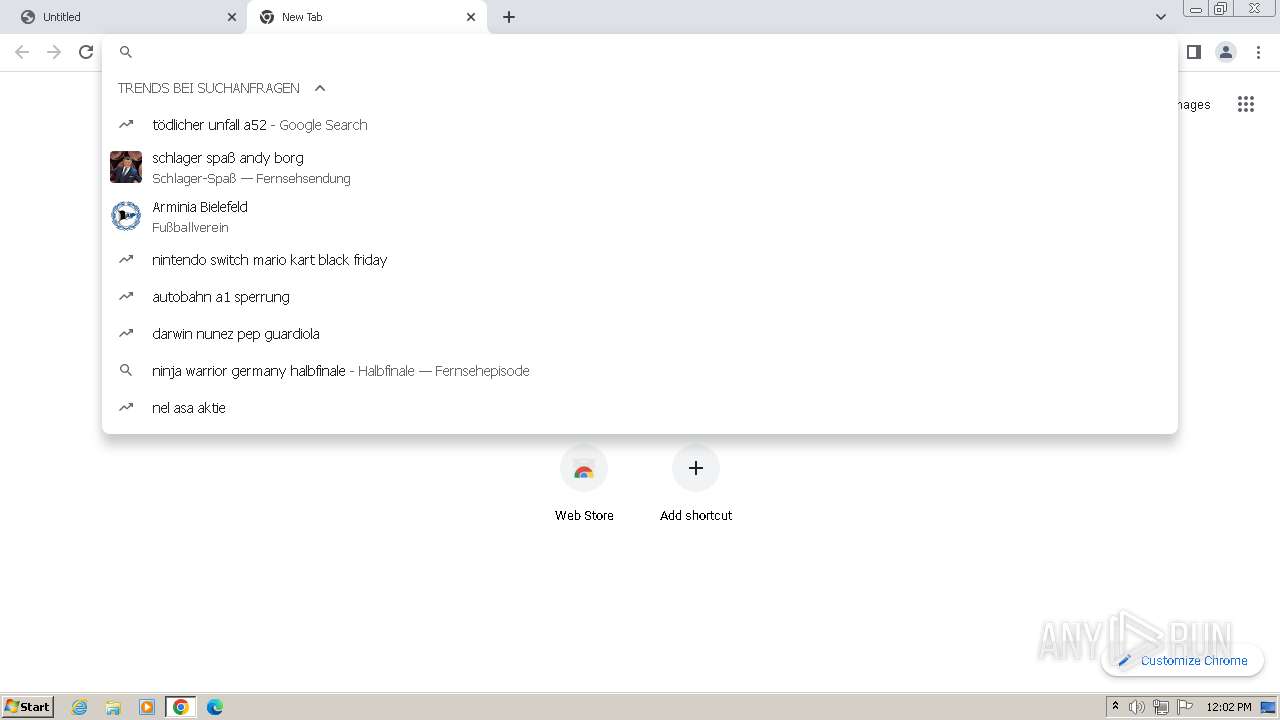
Task: Open the Google apps grid
Action: pyautogui.click(x=1245, y=104)
